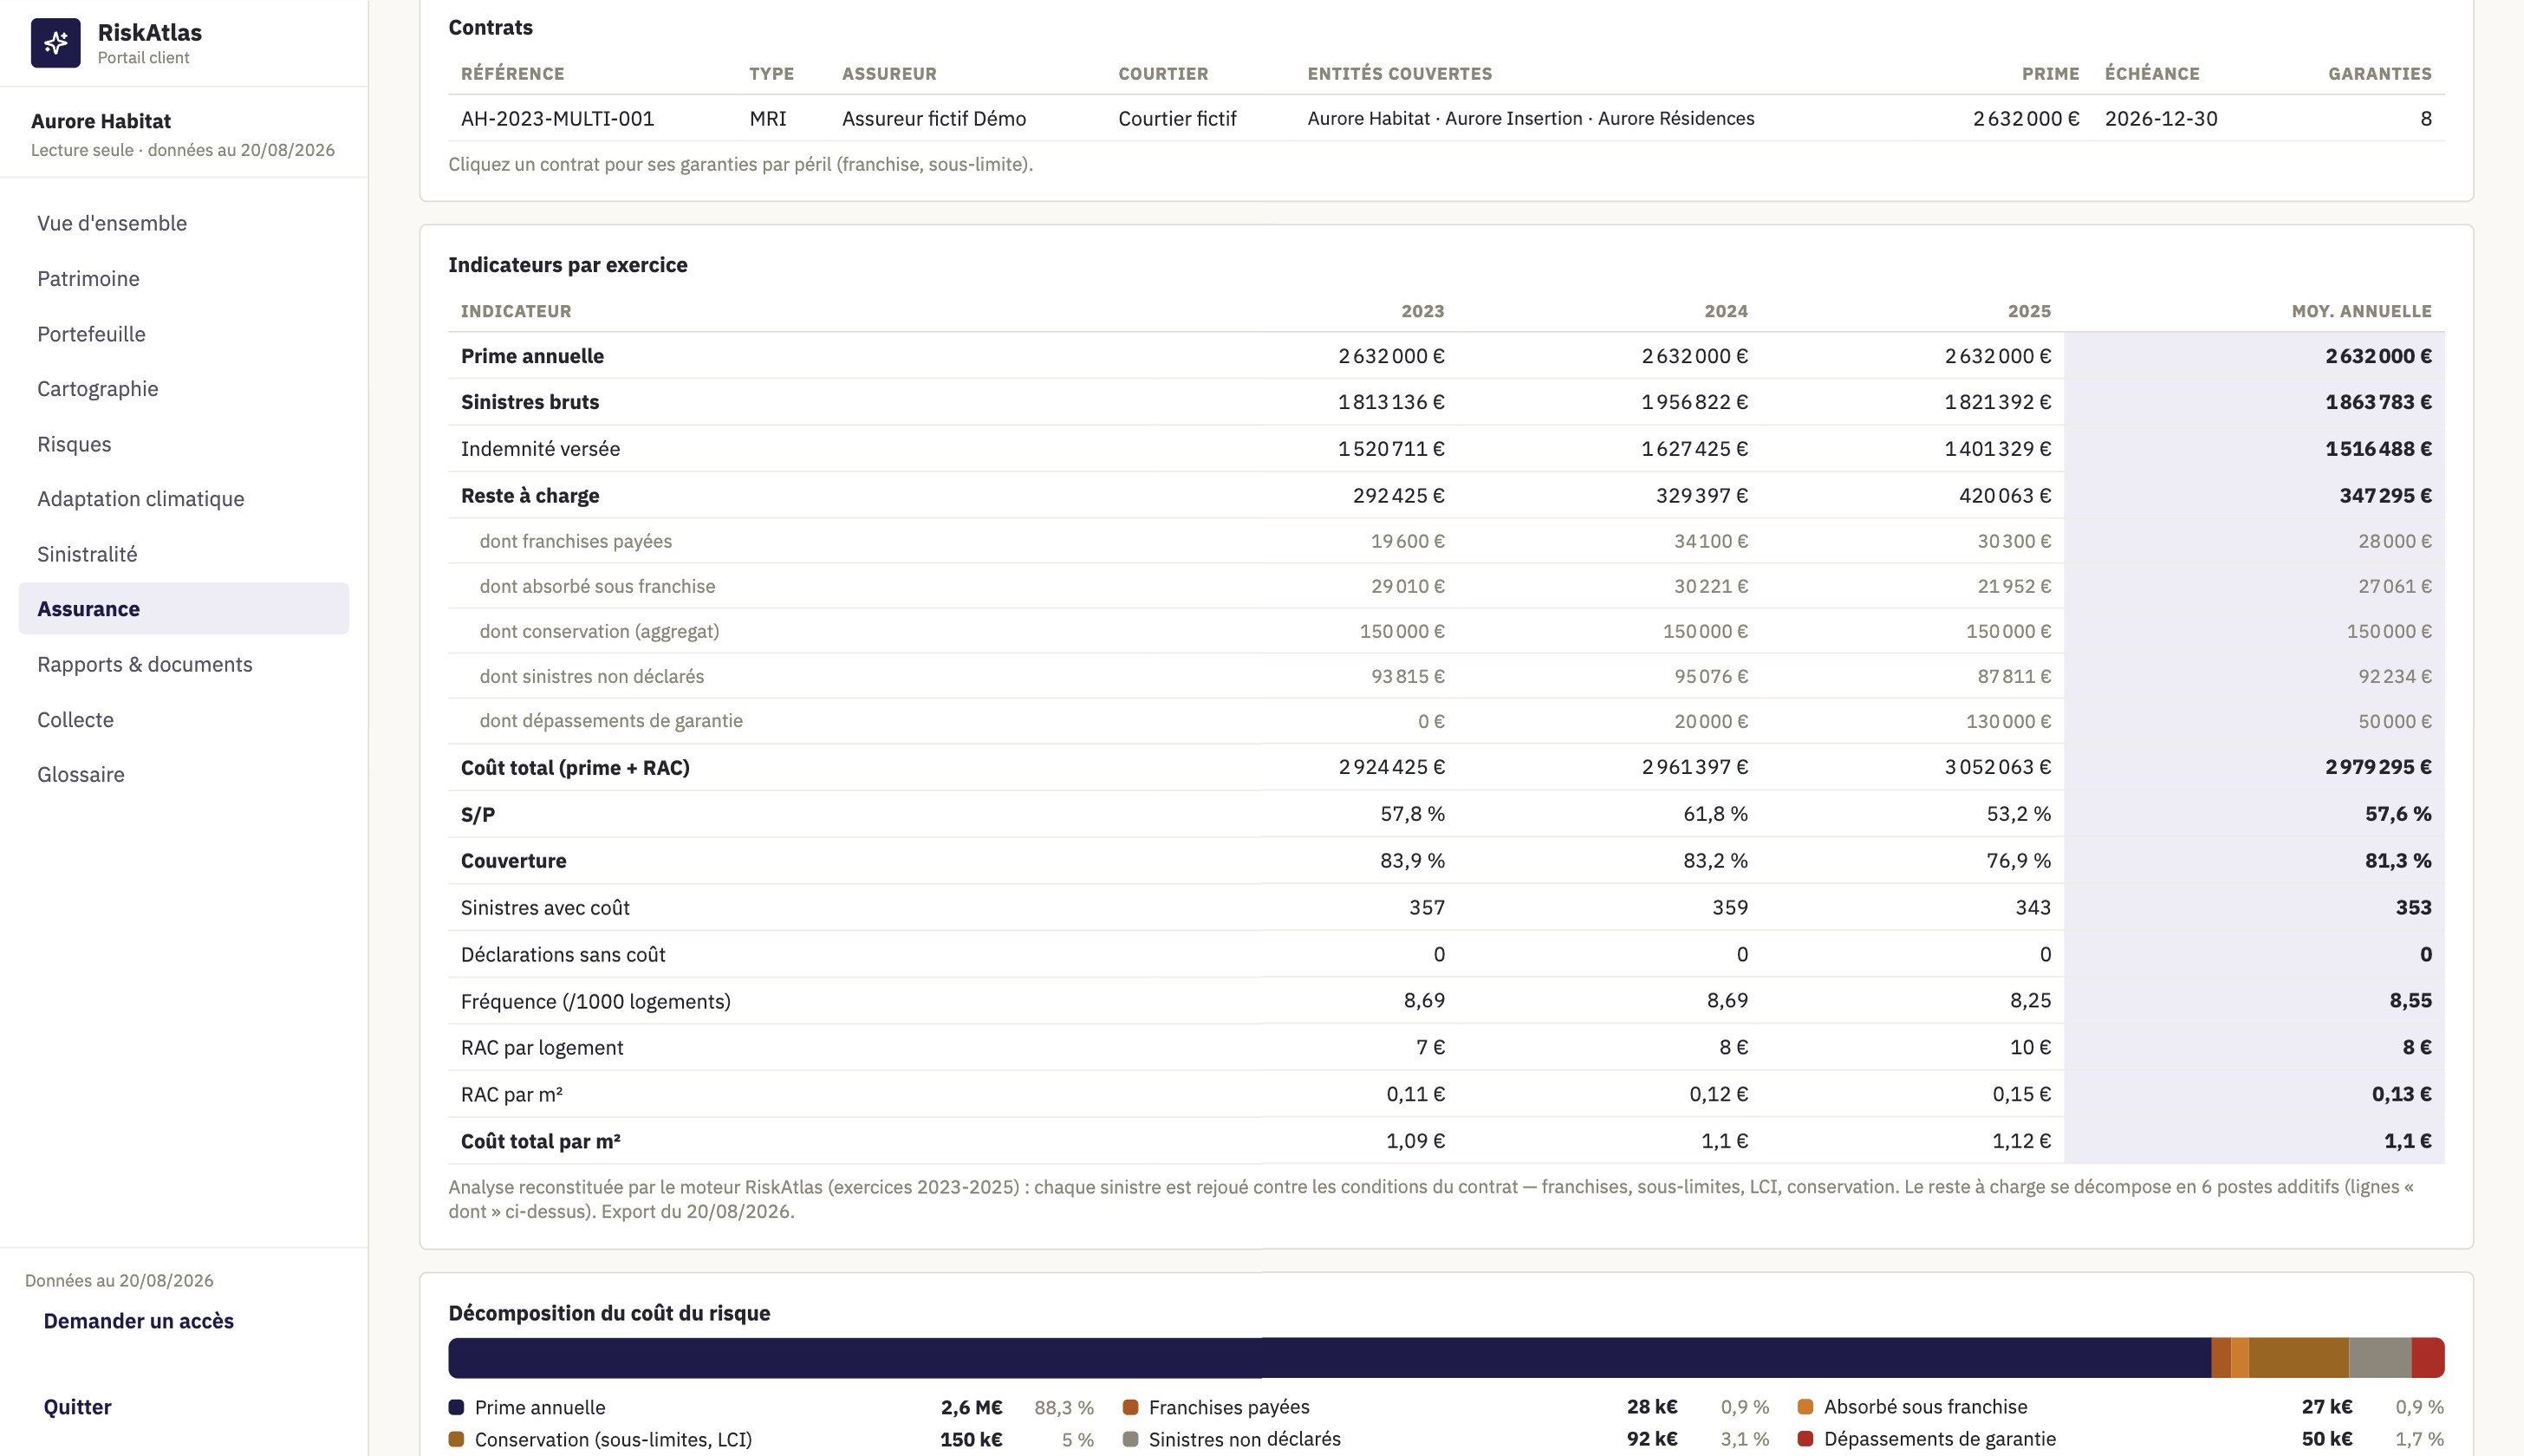
Task: Click the Assureur fictif Démo cell
Action: coord(934,118)
